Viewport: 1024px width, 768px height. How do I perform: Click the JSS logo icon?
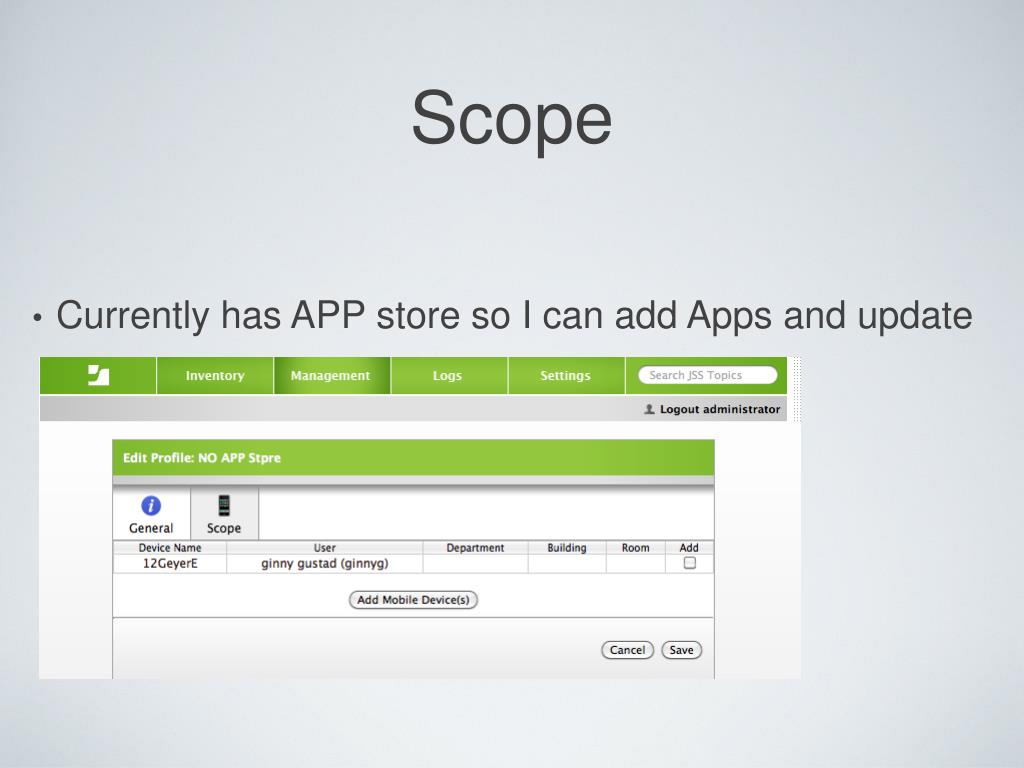[99, 376]
